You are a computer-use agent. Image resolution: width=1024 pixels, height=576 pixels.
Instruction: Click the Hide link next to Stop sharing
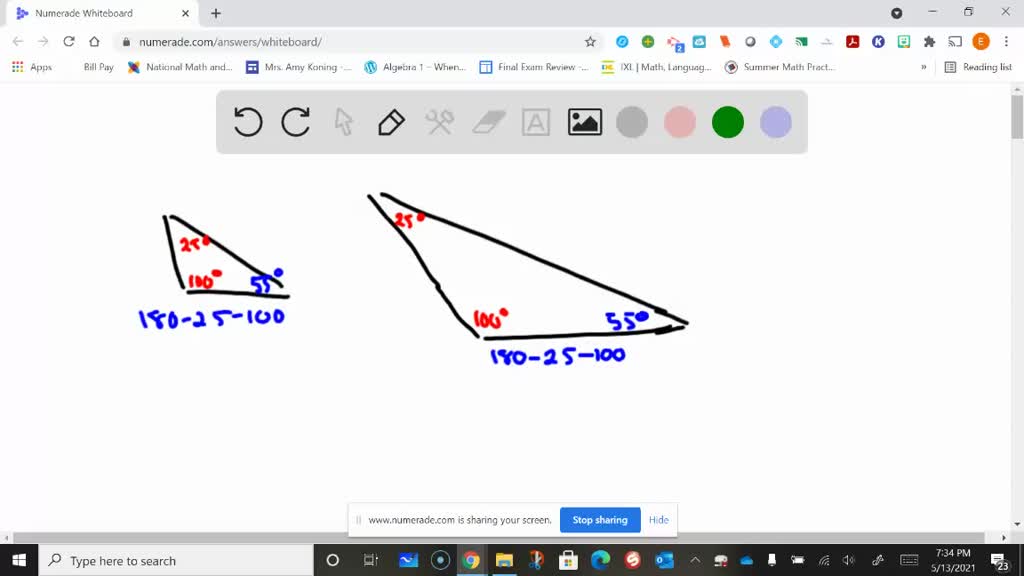659,520
